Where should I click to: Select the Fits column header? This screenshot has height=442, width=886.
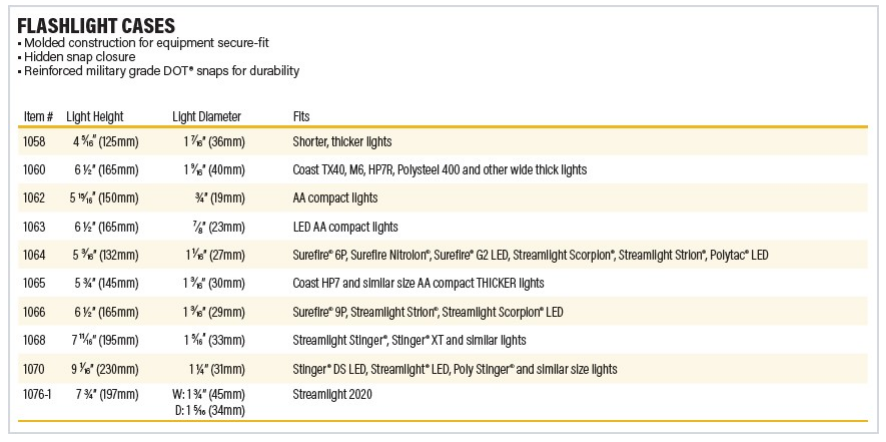(301, 116)
